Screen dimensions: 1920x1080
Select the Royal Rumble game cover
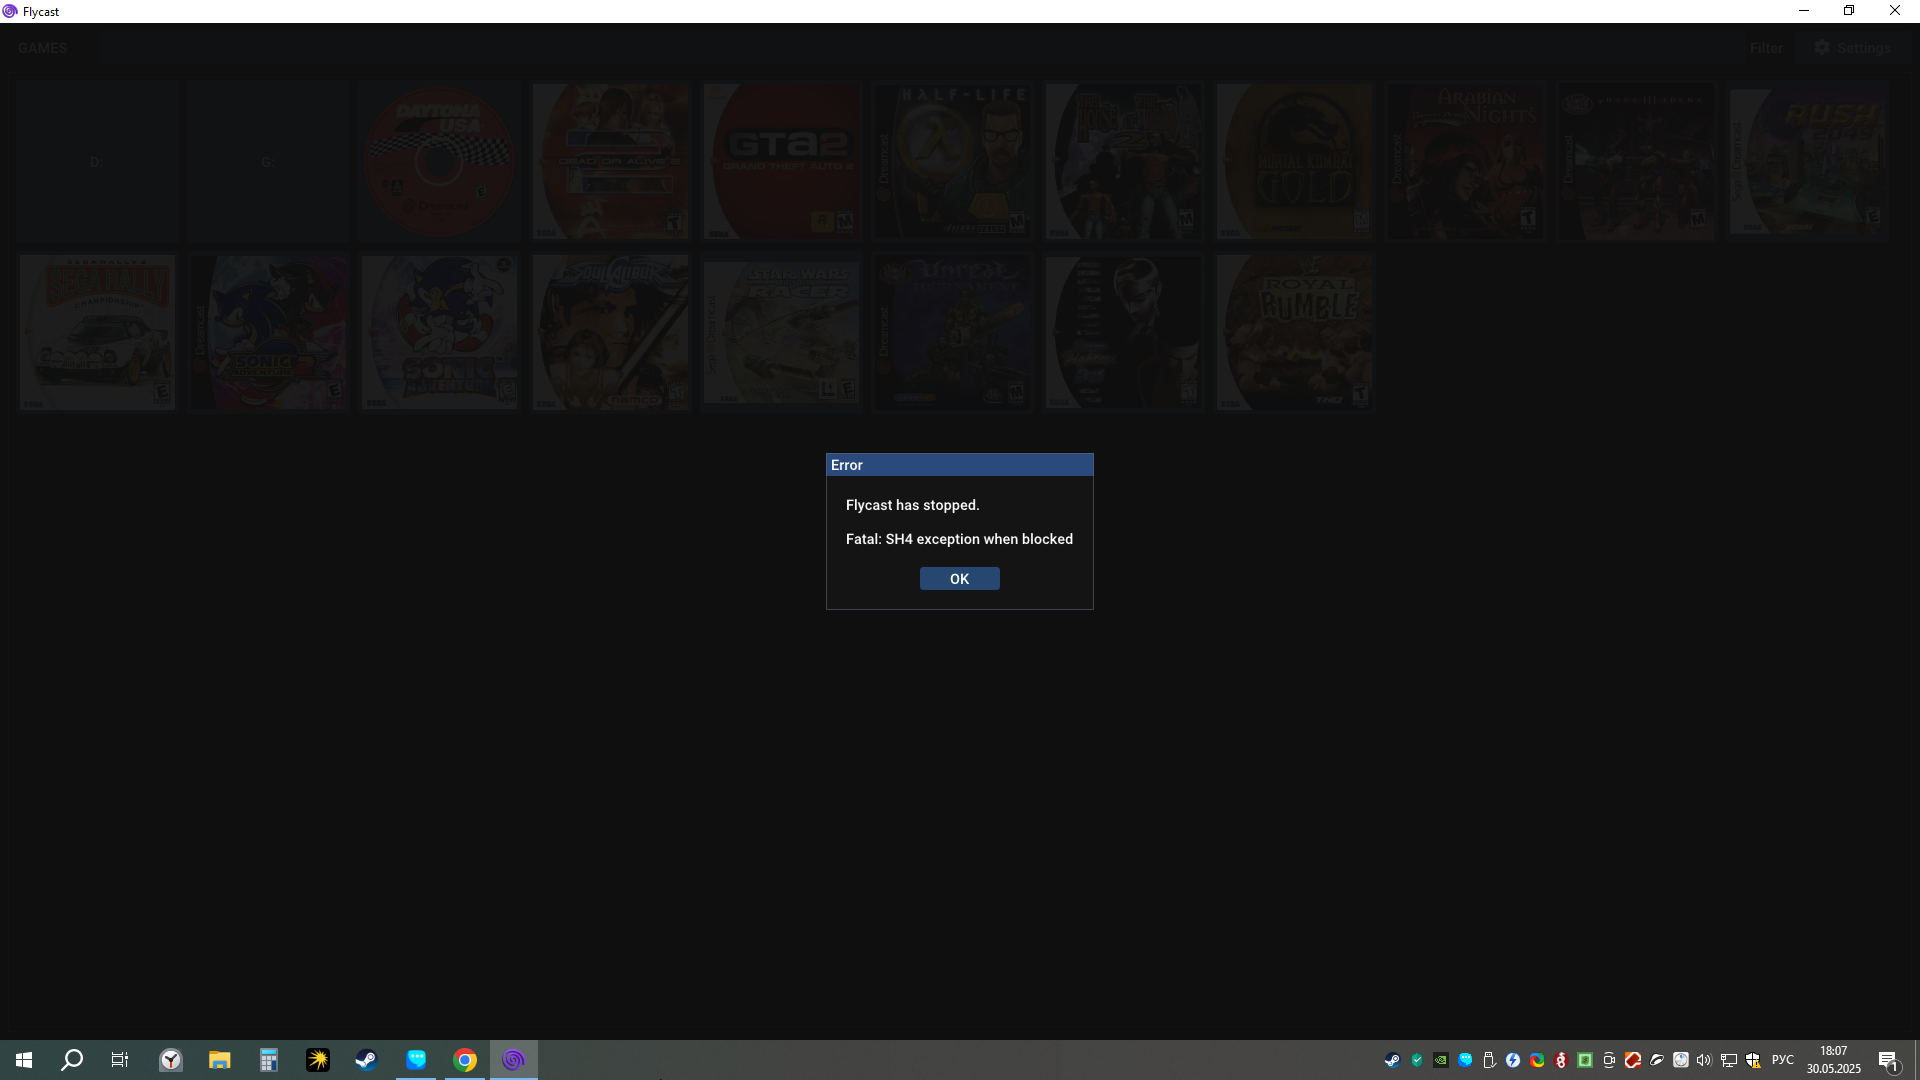(x=1294, y=332)
